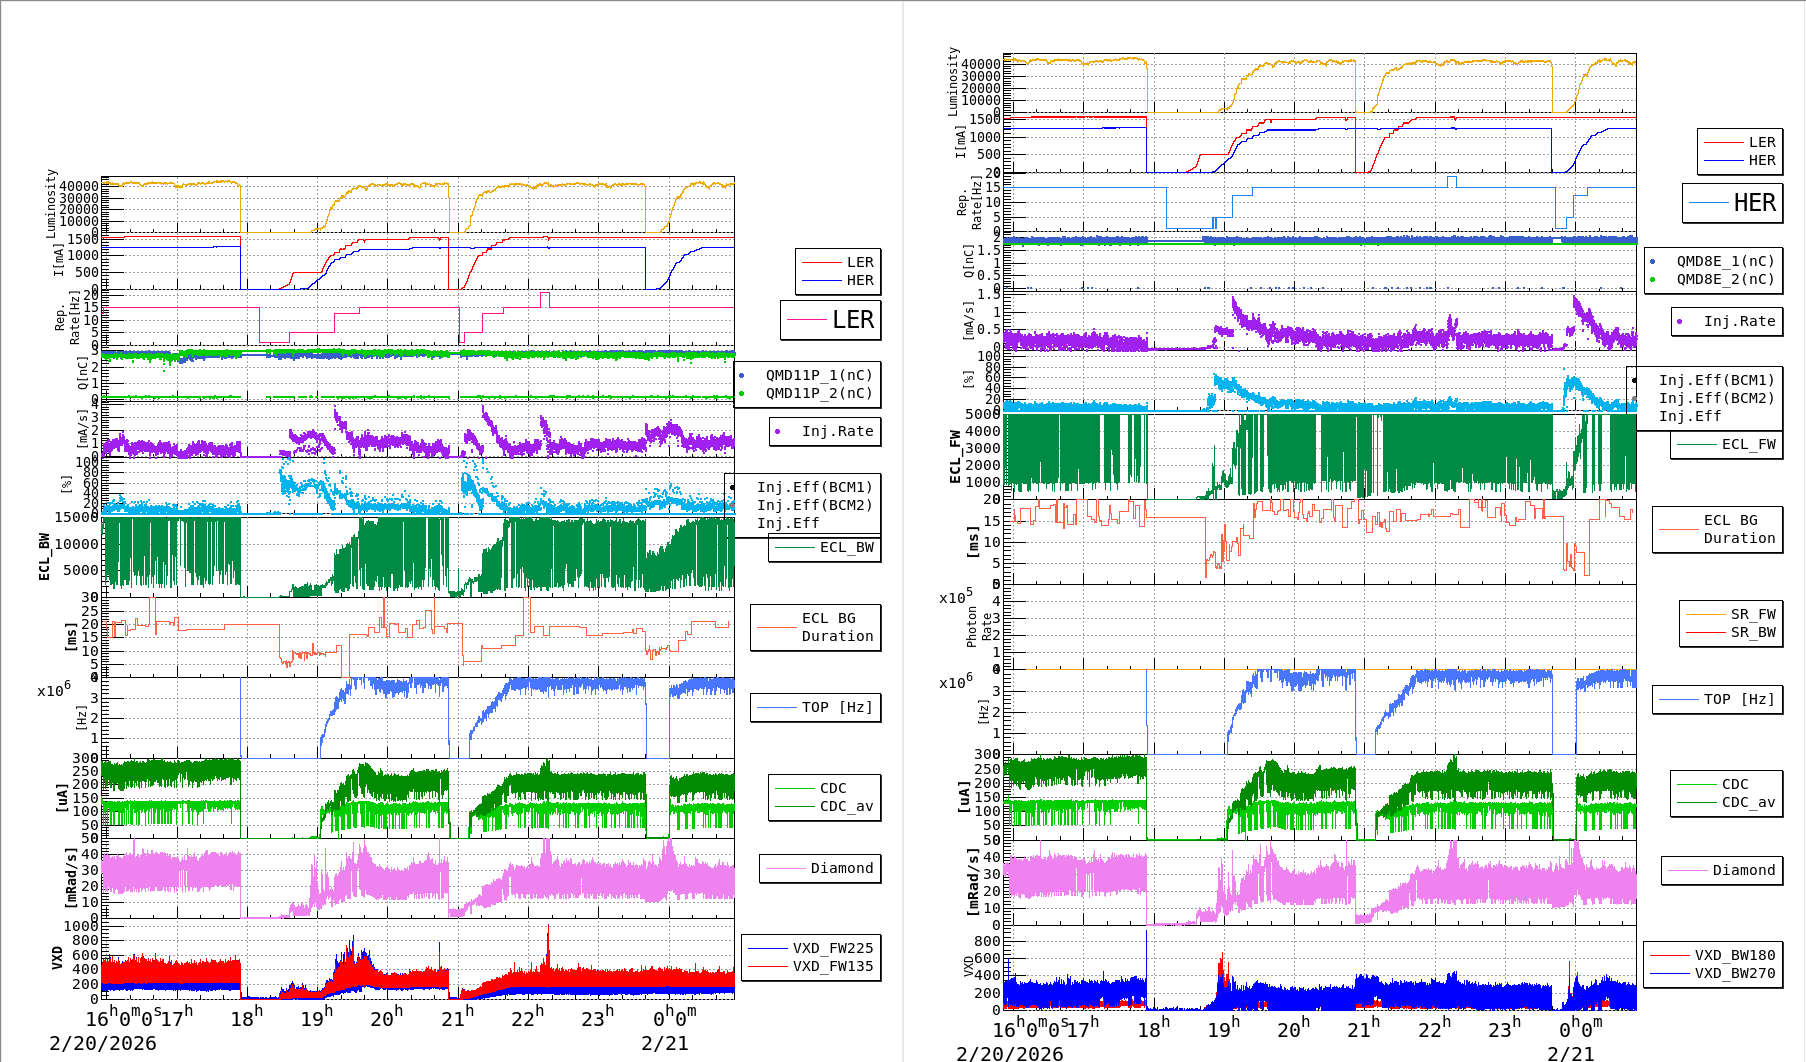The width and height of the screenshot is (1806, 1062).
Task: Click the Inj.Eff(BCM1) legend in right panel
Action: point(1716,380)
